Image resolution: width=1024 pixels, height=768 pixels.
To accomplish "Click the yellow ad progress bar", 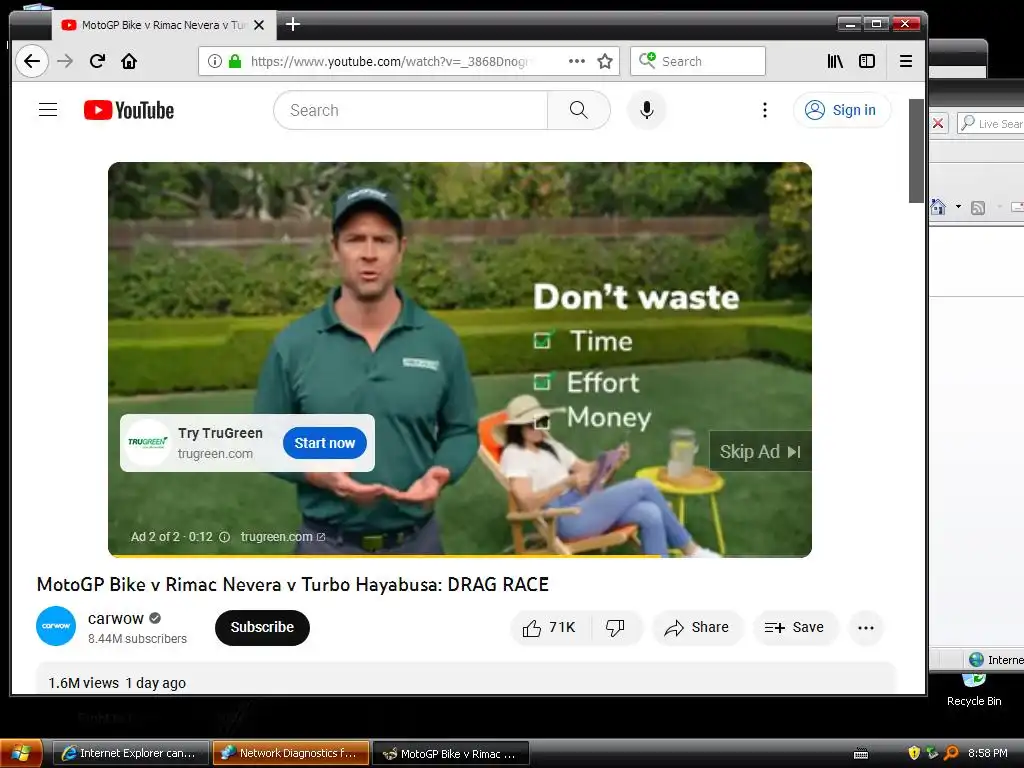I will 385,556.
